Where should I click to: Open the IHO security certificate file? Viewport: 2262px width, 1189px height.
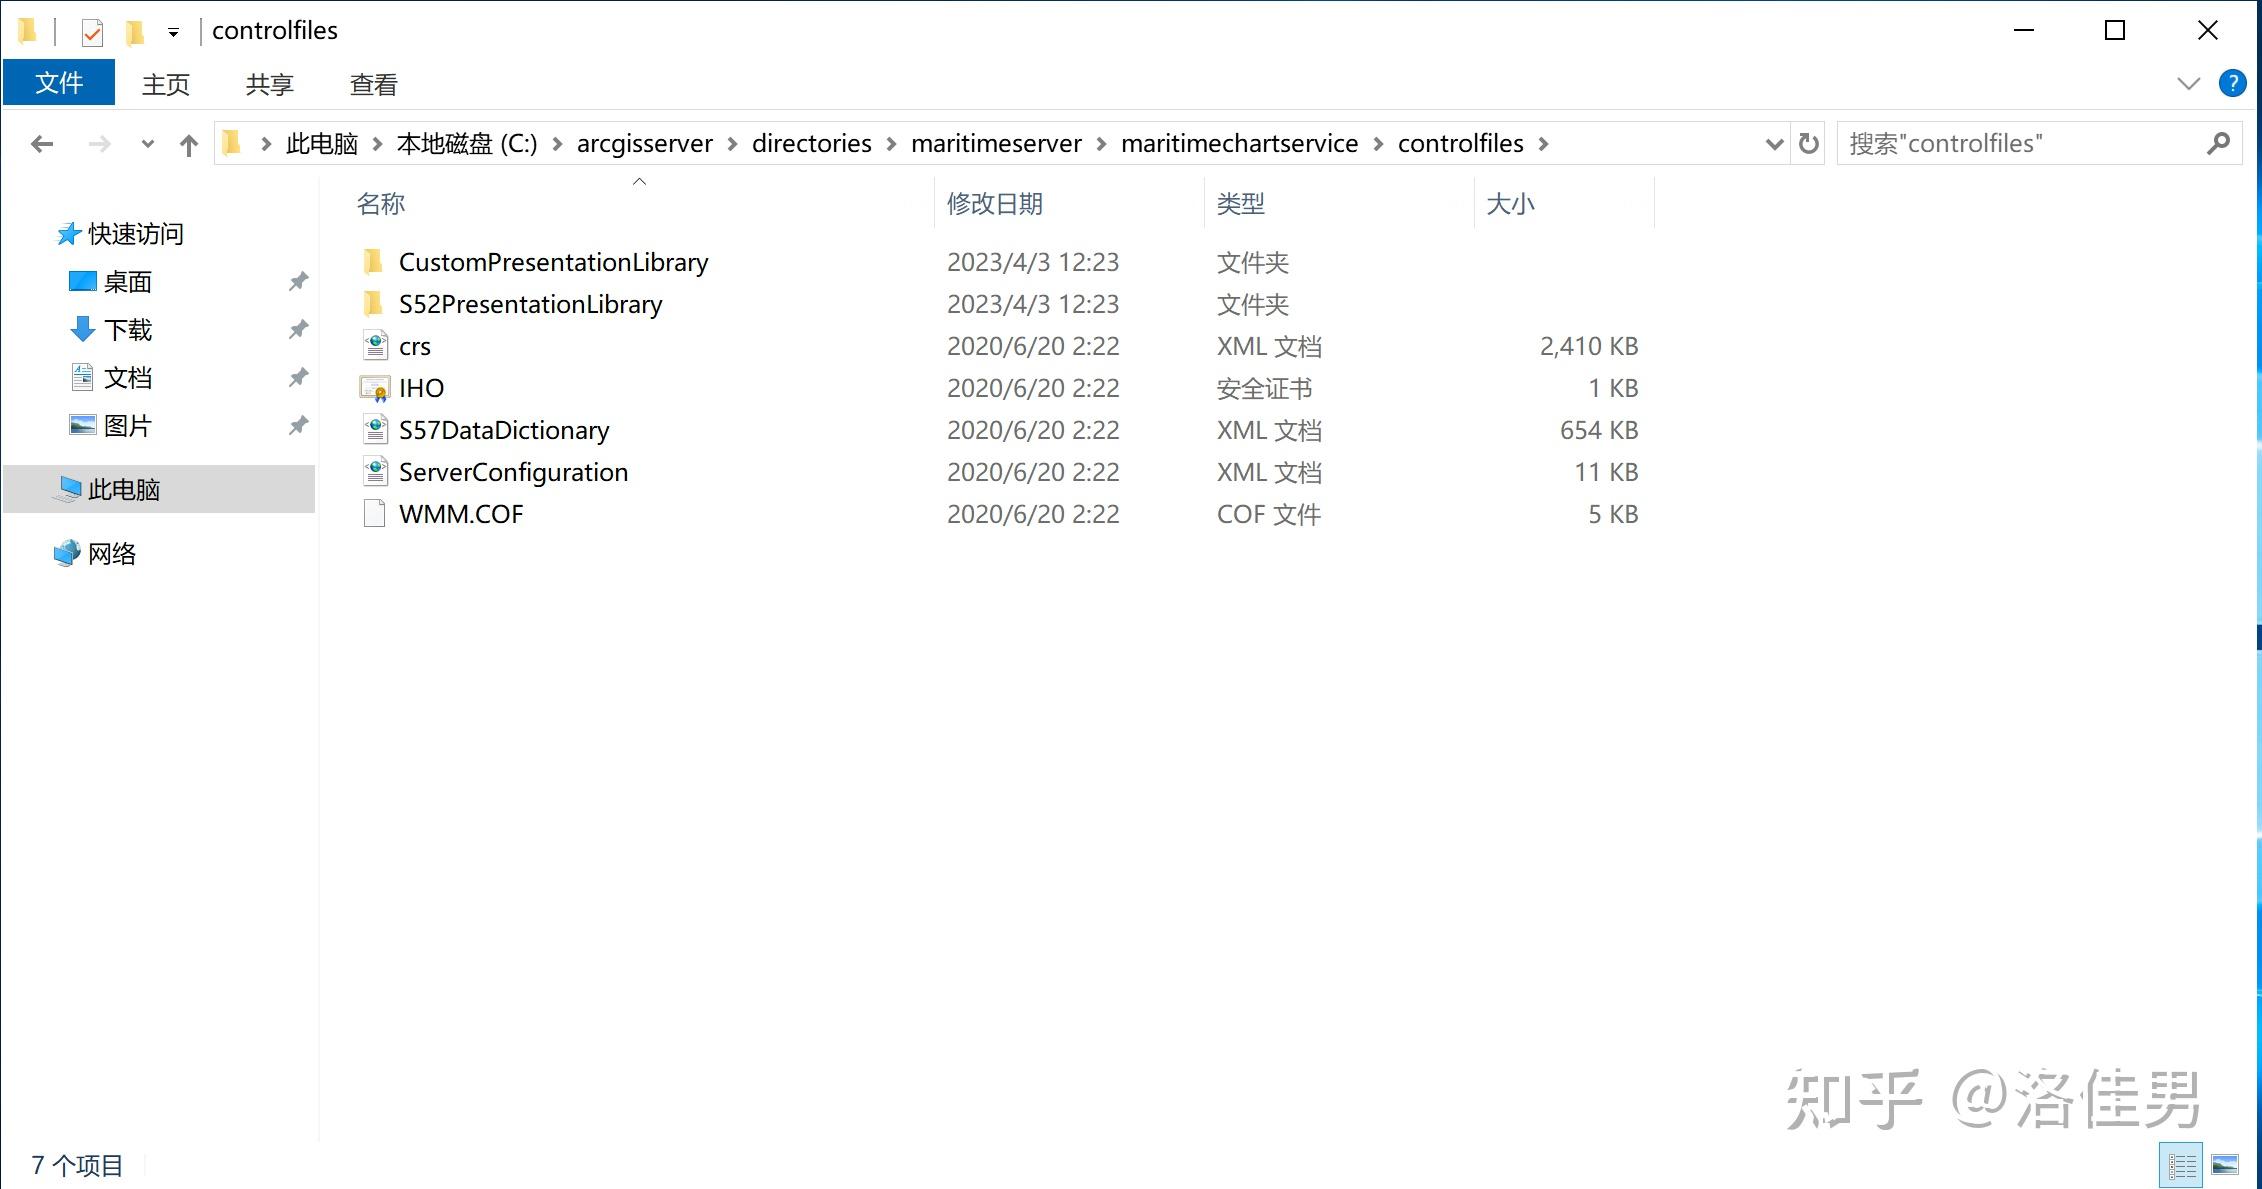421,387
